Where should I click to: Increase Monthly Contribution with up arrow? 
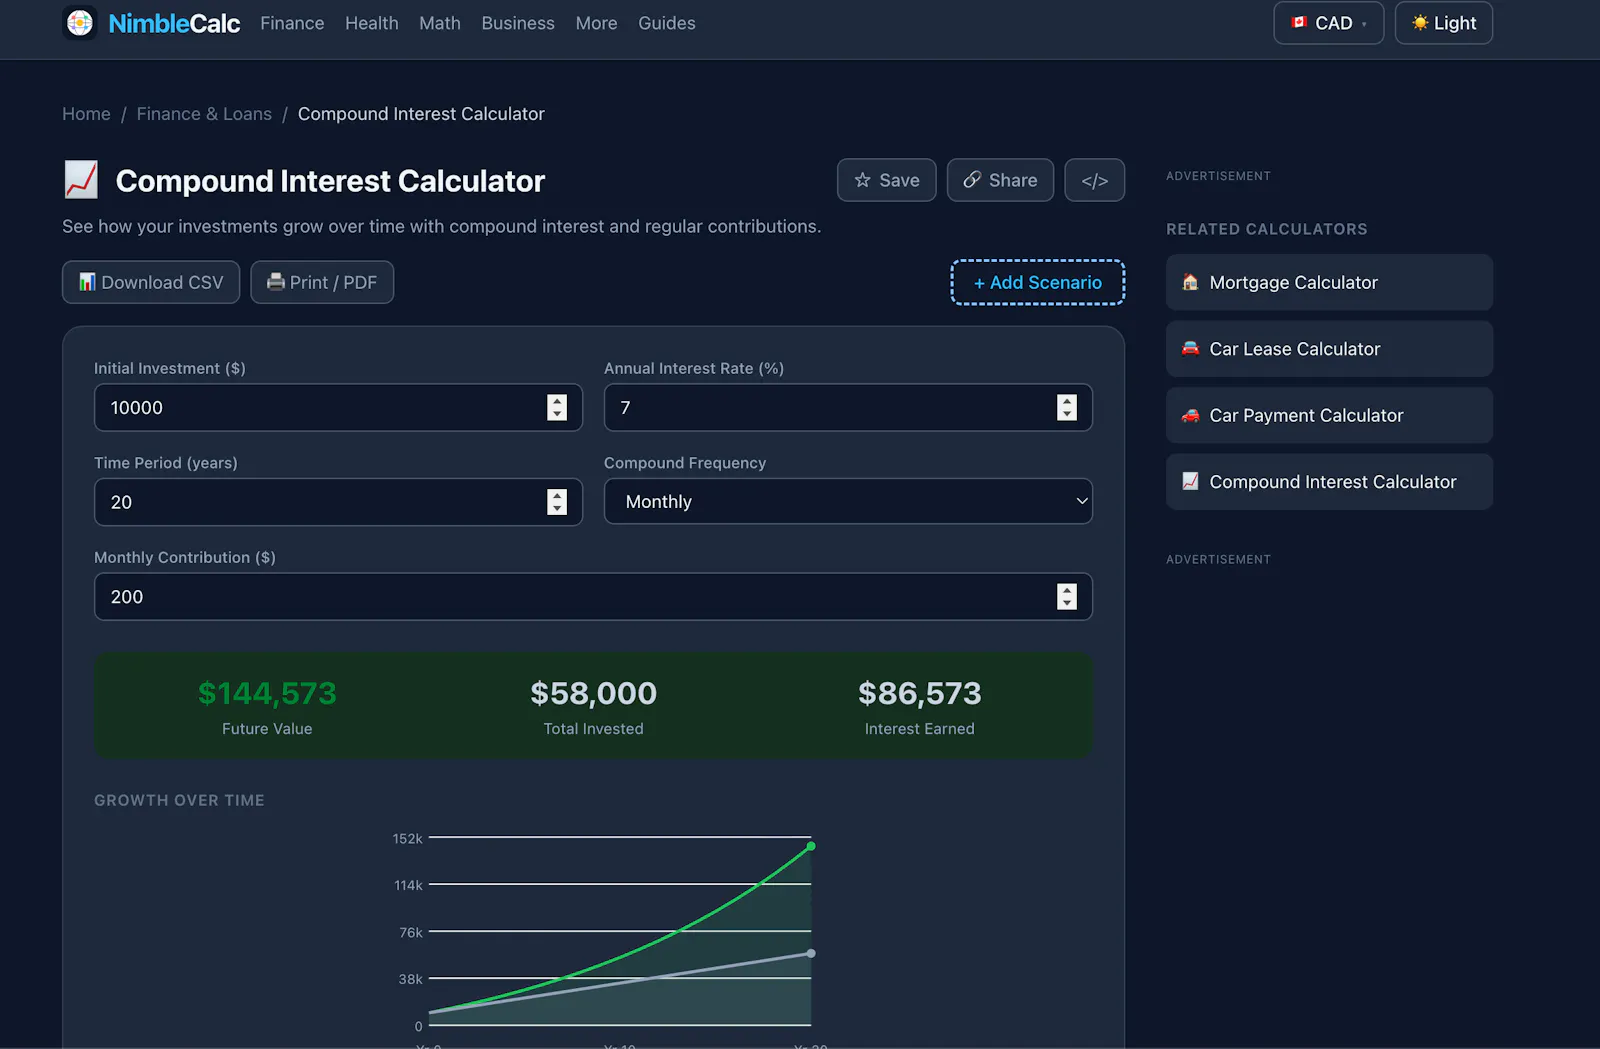pyautogui.click(x=1067, y=590)
